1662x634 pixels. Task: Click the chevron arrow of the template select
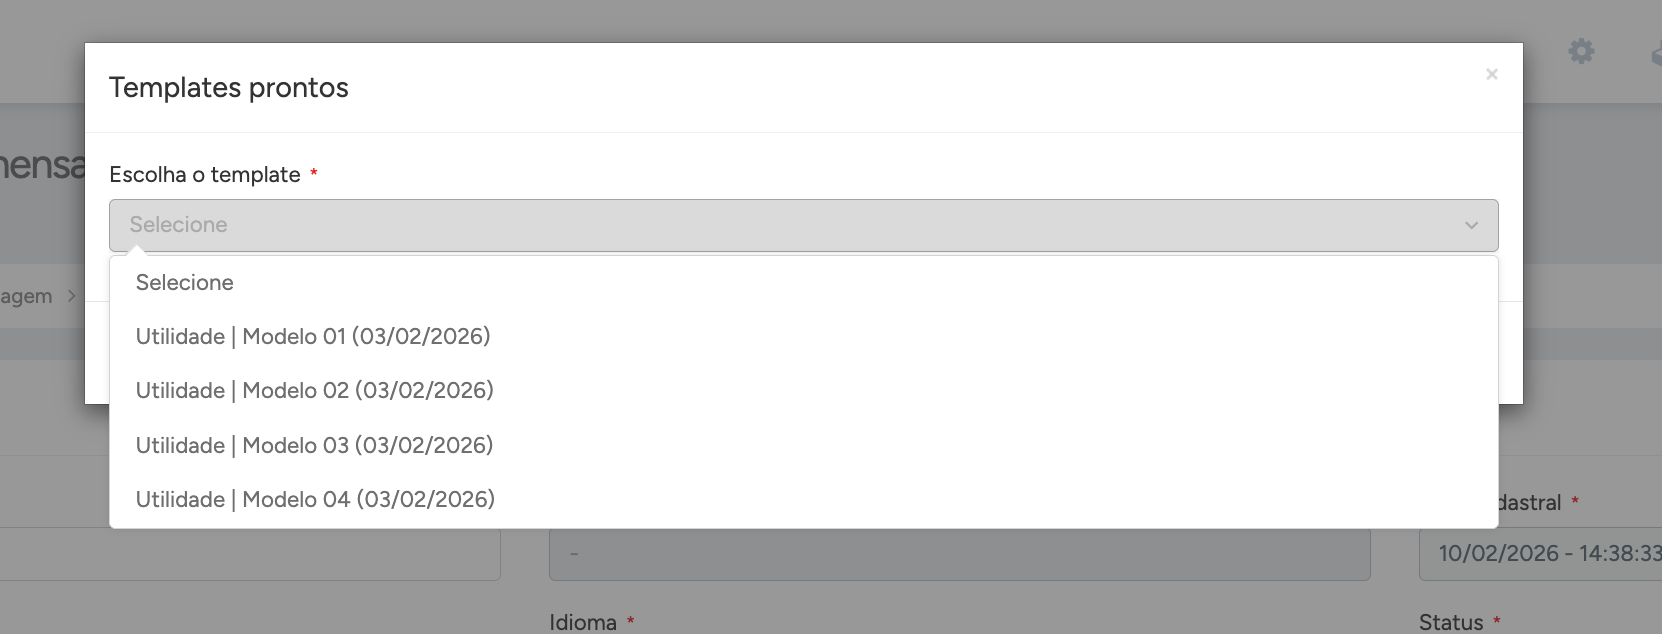click(1471, 225)
